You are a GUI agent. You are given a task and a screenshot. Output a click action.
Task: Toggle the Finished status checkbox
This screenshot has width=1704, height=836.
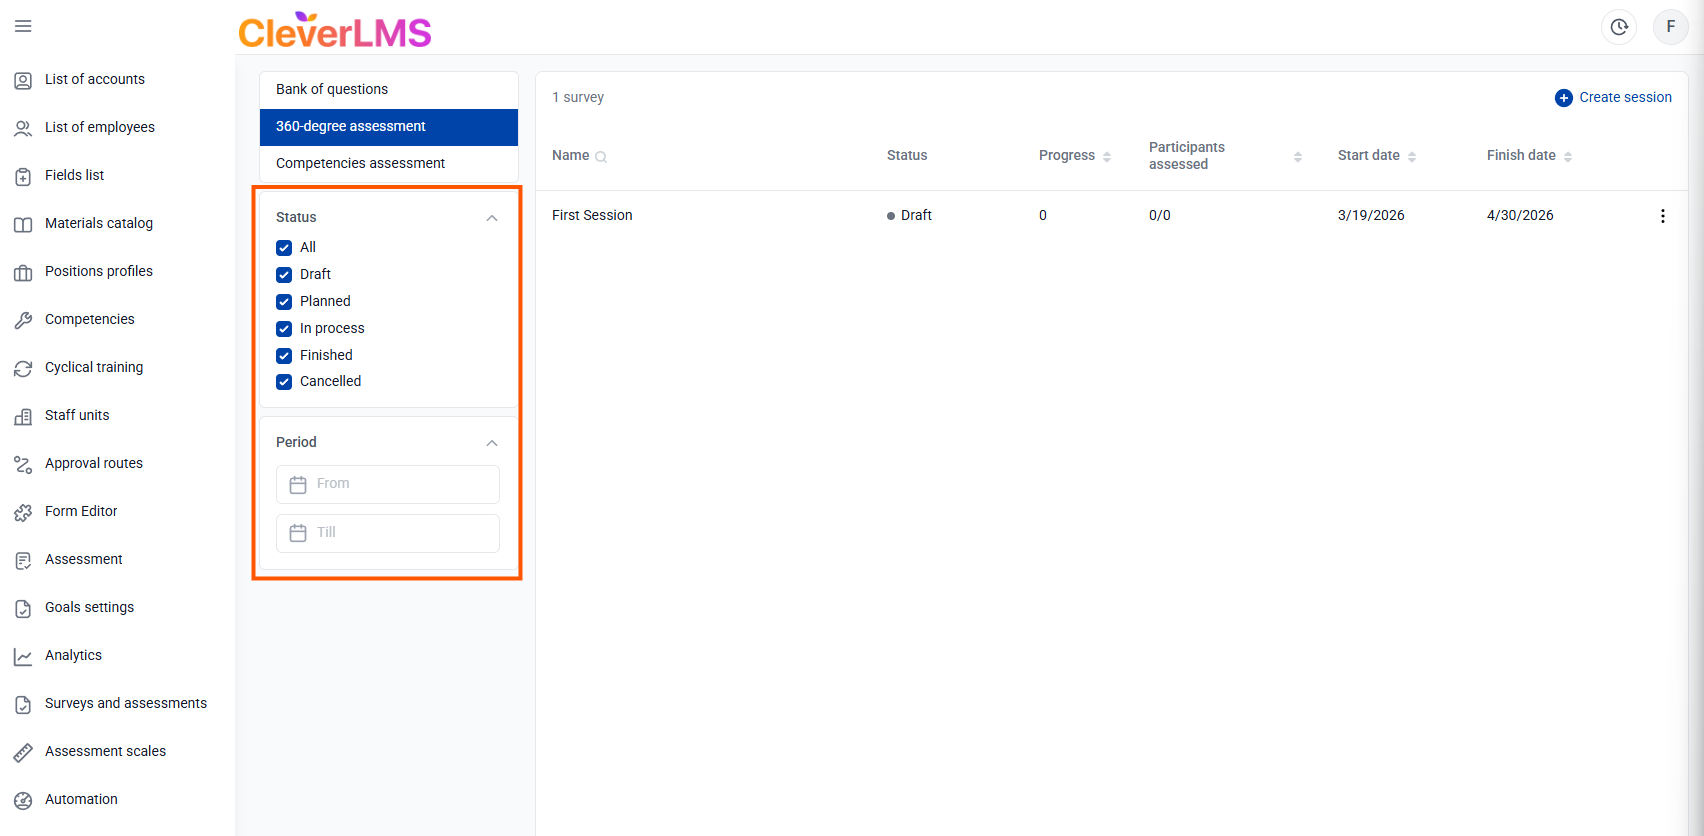click(x=284, y=356)
